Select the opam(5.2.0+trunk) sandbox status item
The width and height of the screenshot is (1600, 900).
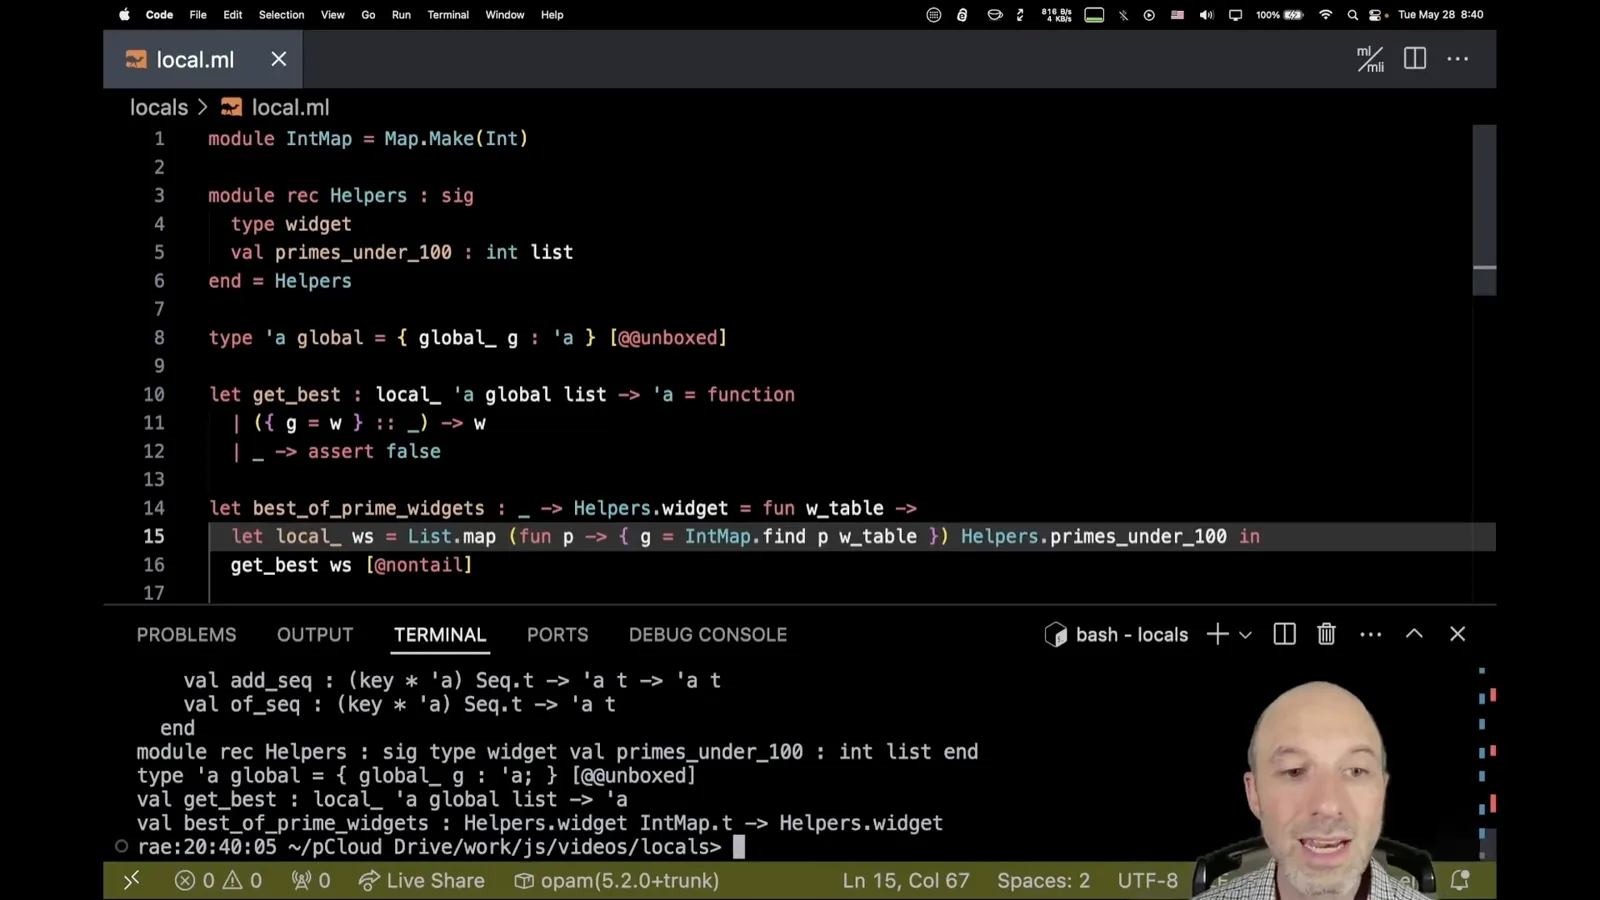click(x=617, y=881)
